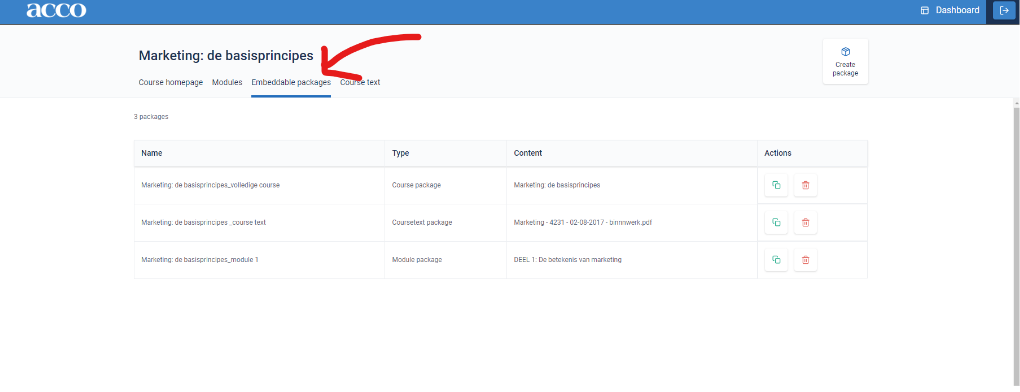Copy the module 1 package
The width and height of the screenshot is (1020, 392).
click(776, 260)
